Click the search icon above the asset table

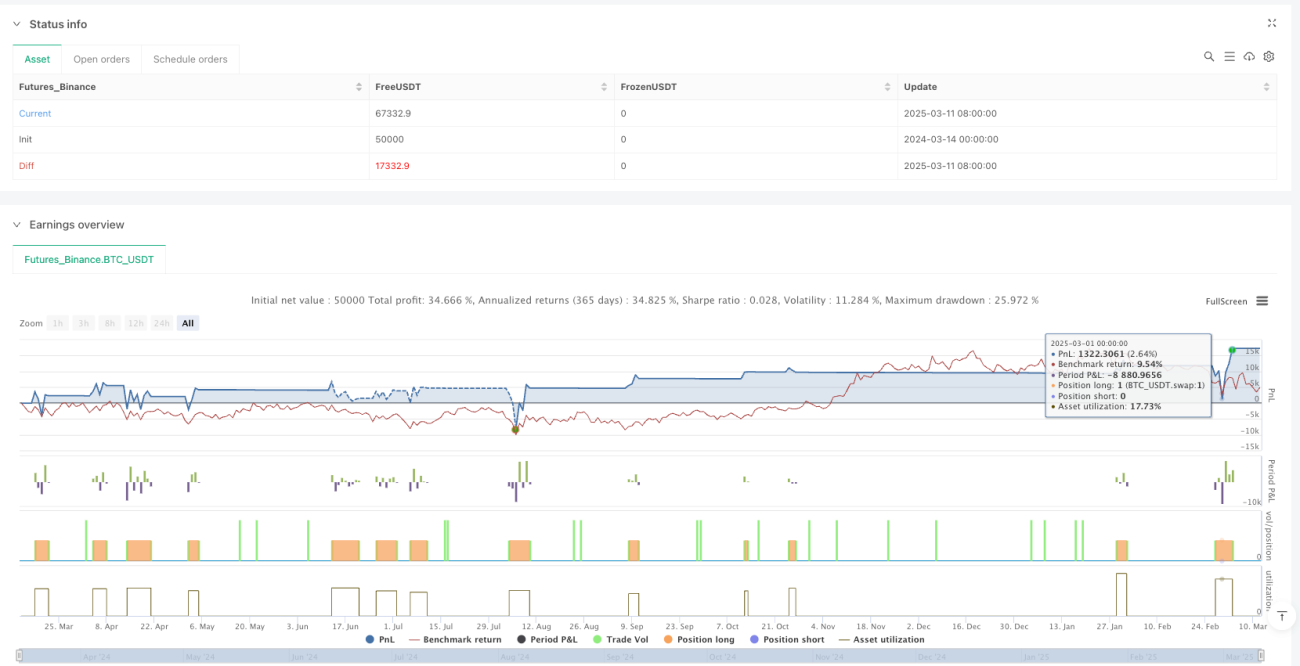coord(1209,57)
